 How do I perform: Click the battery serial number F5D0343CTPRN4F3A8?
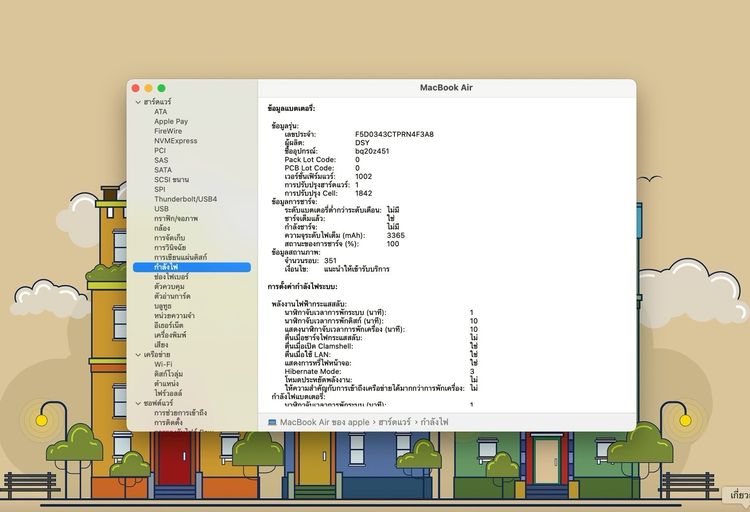coord(394,134)
